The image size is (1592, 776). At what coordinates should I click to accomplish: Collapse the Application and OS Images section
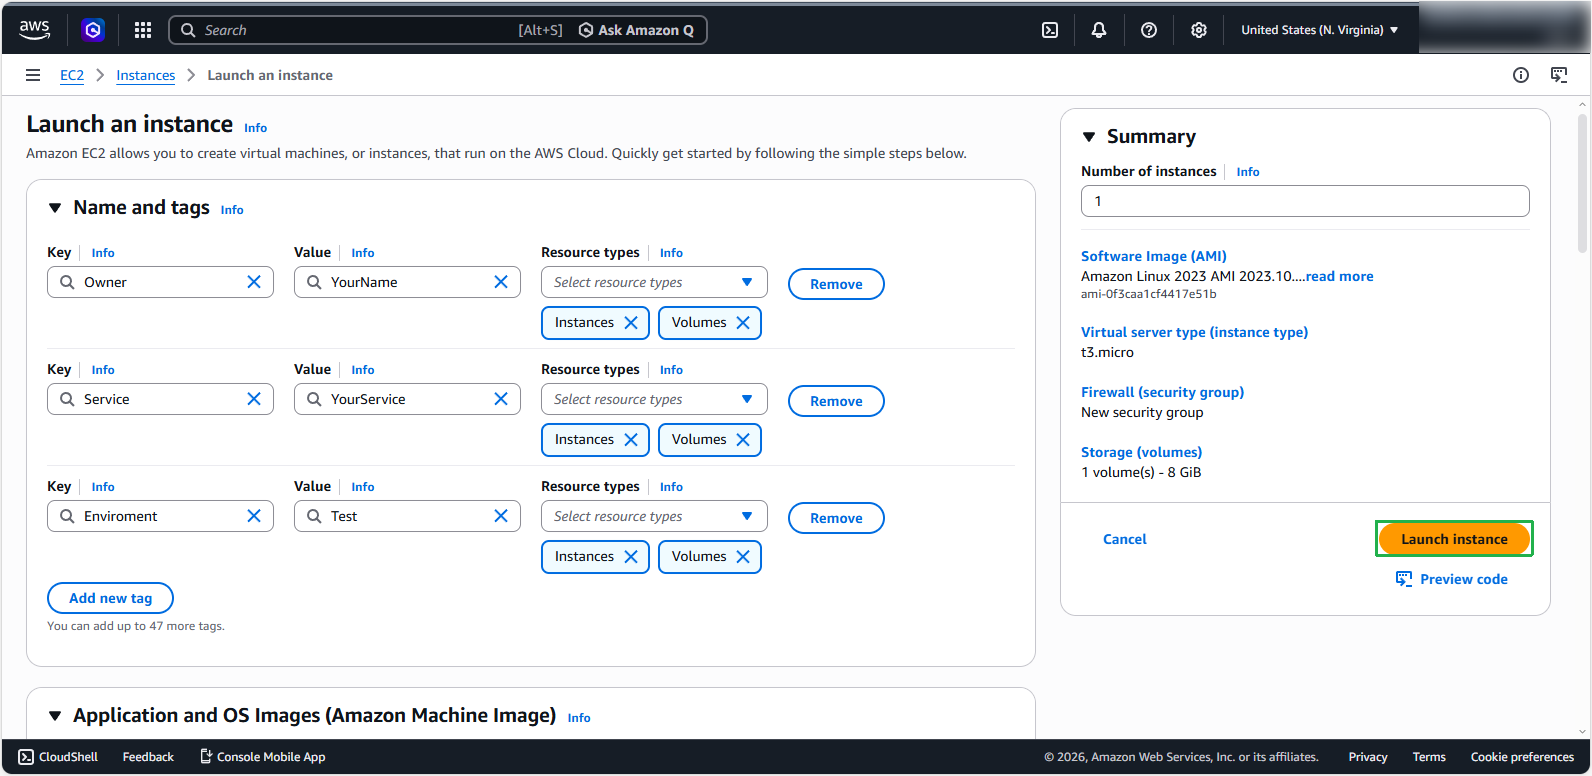(x=55, y=716)
